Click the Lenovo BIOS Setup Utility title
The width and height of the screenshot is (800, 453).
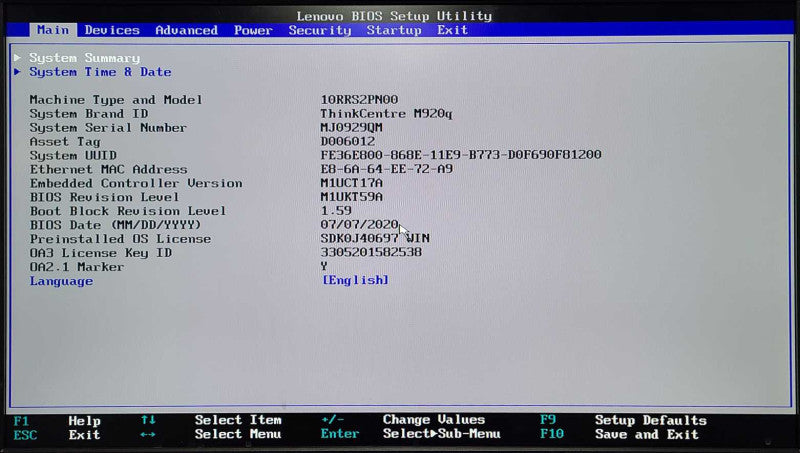pos(394,16)
